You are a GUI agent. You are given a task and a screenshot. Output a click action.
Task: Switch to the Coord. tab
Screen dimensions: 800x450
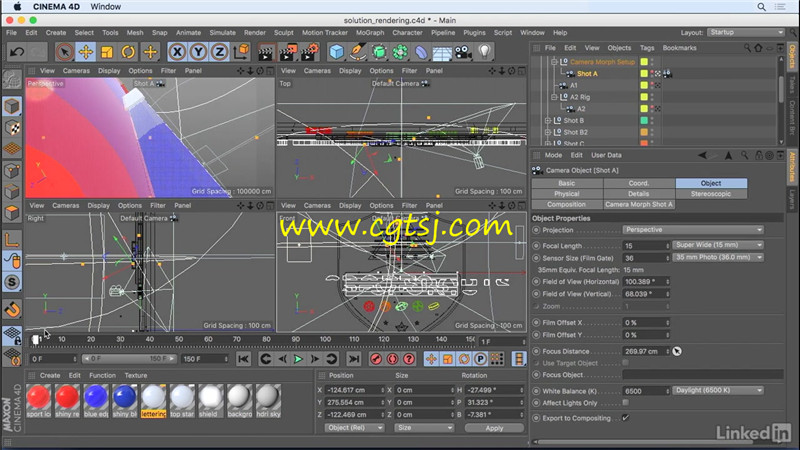639,183
